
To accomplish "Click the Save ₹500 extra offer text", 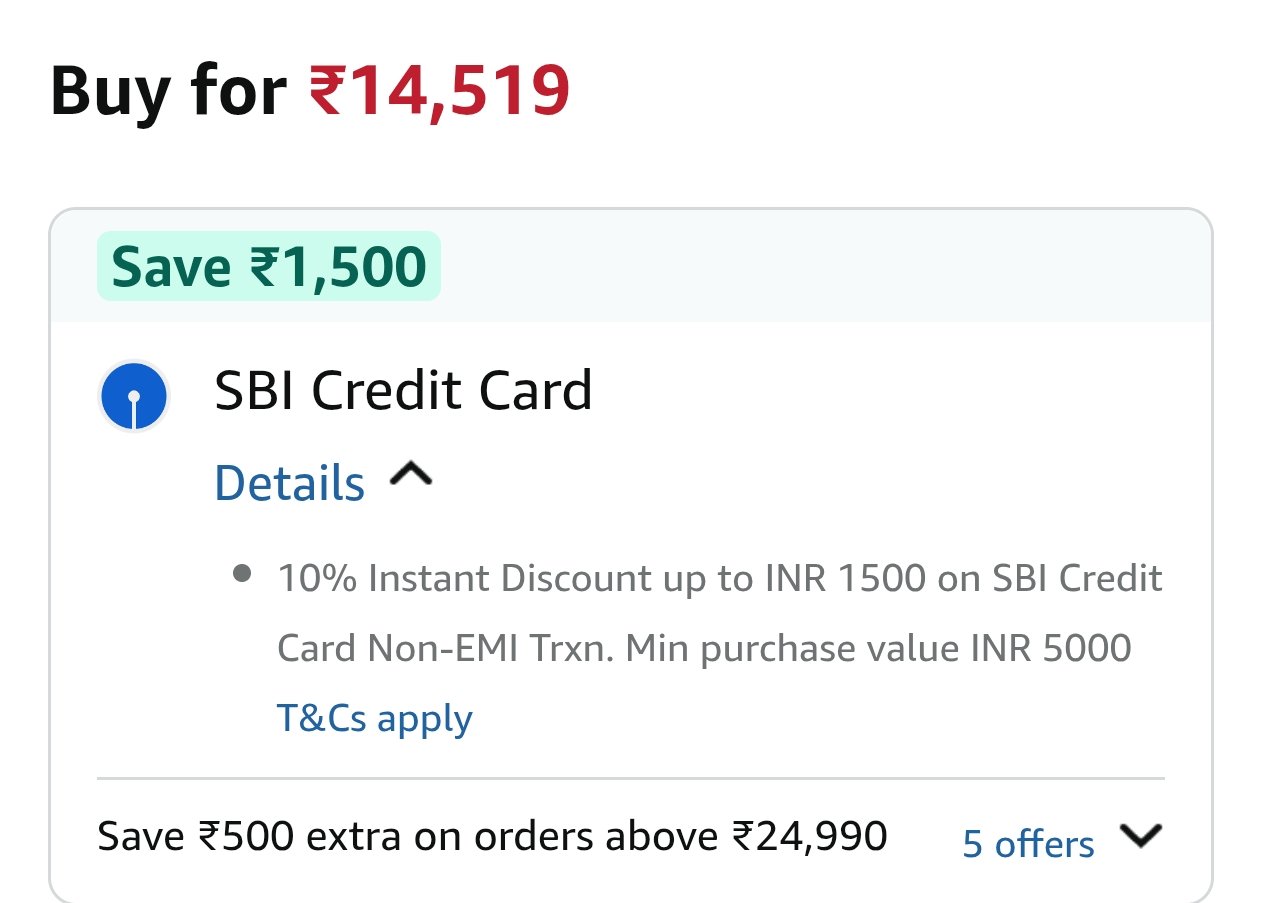I will coord(492,836).
